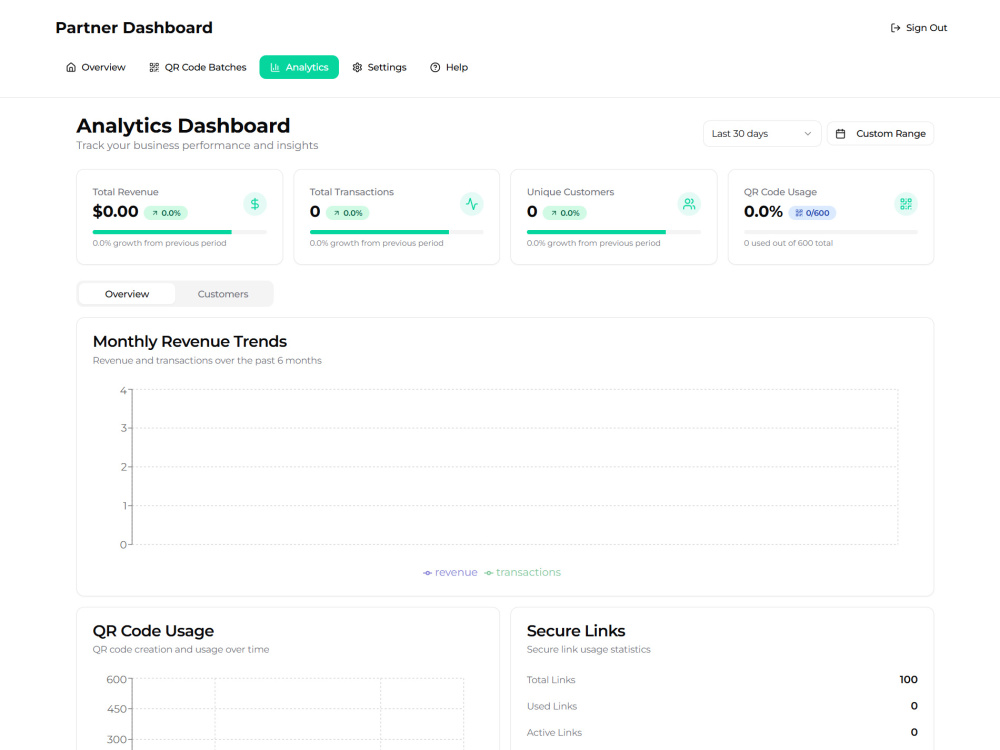Click the Monthly Revenue Trends heading

190,342
